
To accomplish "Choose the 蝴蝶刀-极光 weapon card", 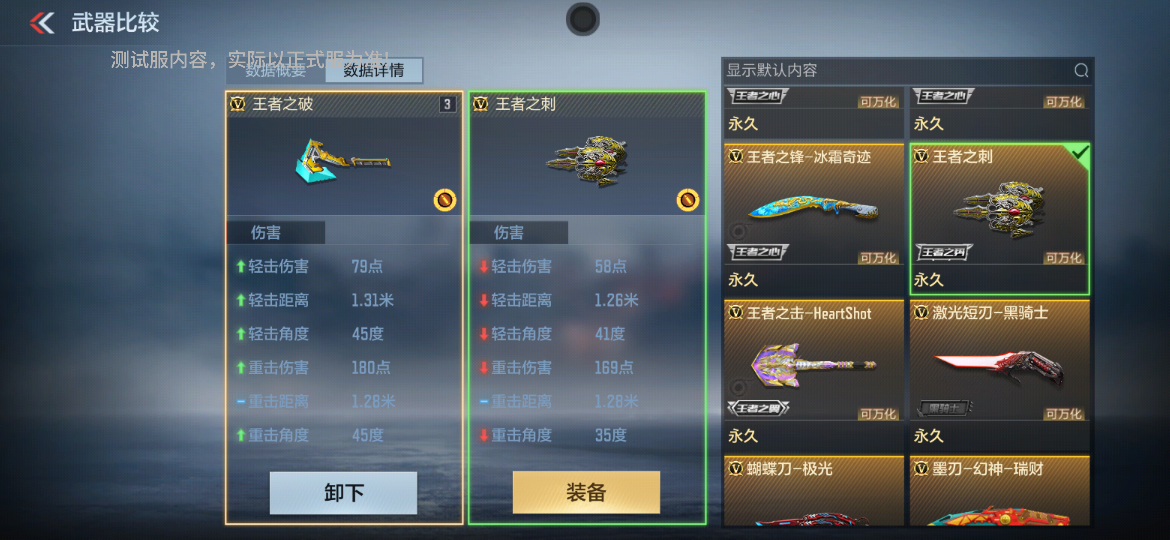I will [x=813, y=491].
